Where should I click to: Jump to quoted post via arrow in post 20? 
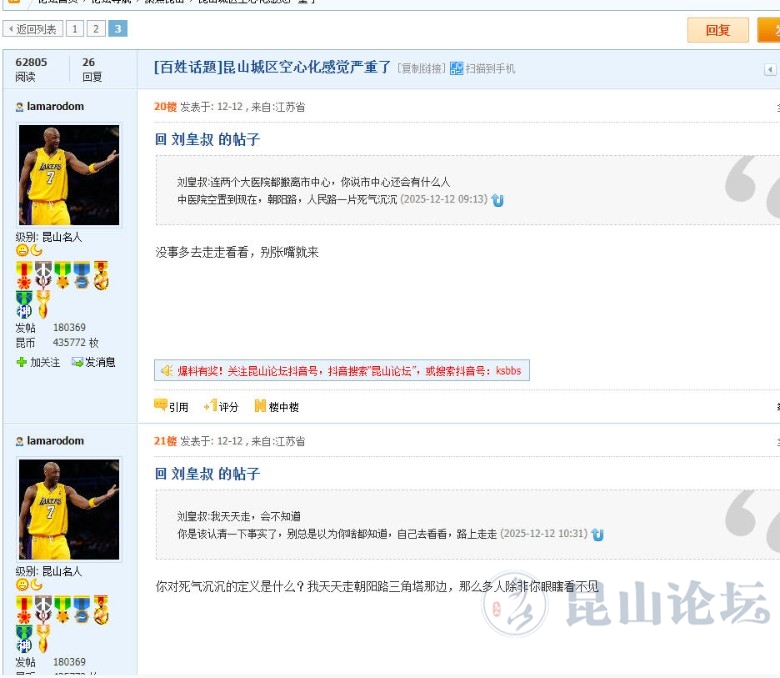point(498,200)
